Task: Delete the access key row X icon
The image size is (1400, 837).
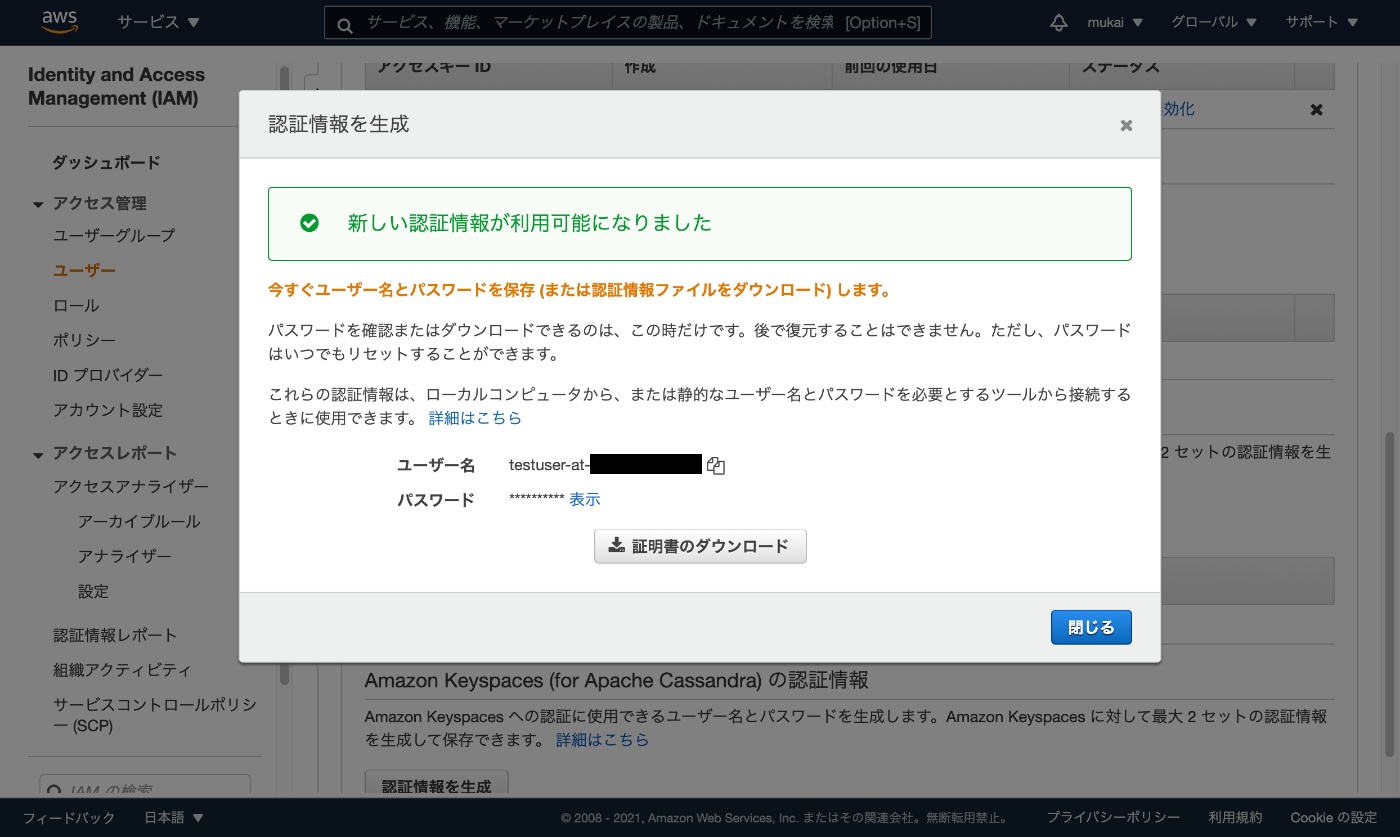Action: (x=1316, y=109)
